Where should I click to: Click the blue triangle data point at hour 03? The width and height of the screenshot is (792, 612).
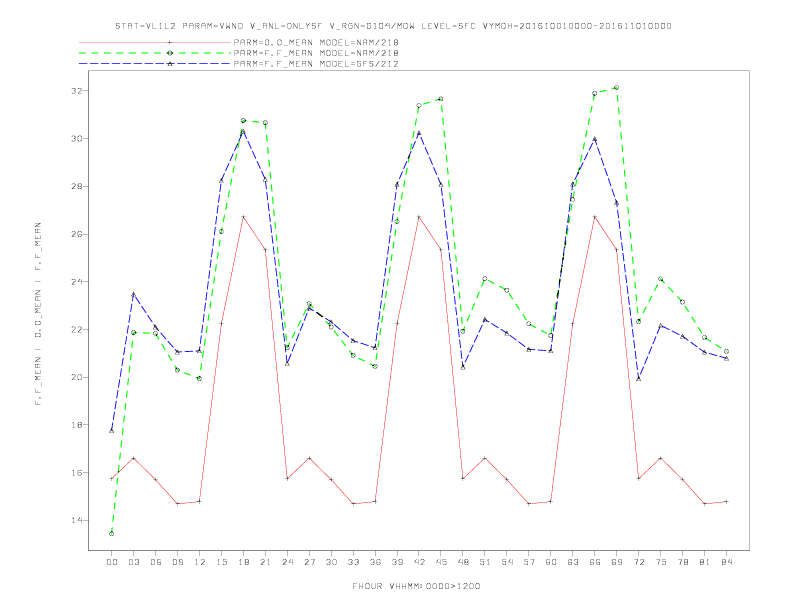tap(133, 294)
